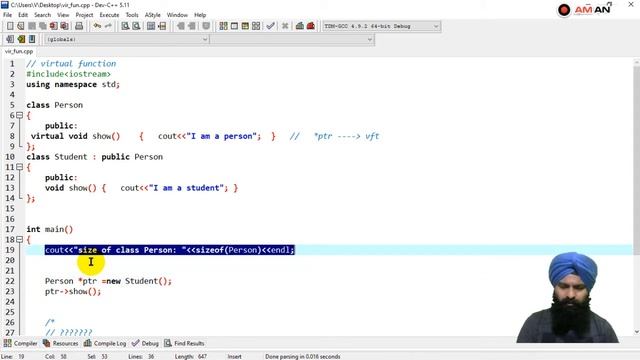This screenshot has height=360, width=640.
Task: Click the Unindent toolbar icon
Action: (x=191, y=26)
